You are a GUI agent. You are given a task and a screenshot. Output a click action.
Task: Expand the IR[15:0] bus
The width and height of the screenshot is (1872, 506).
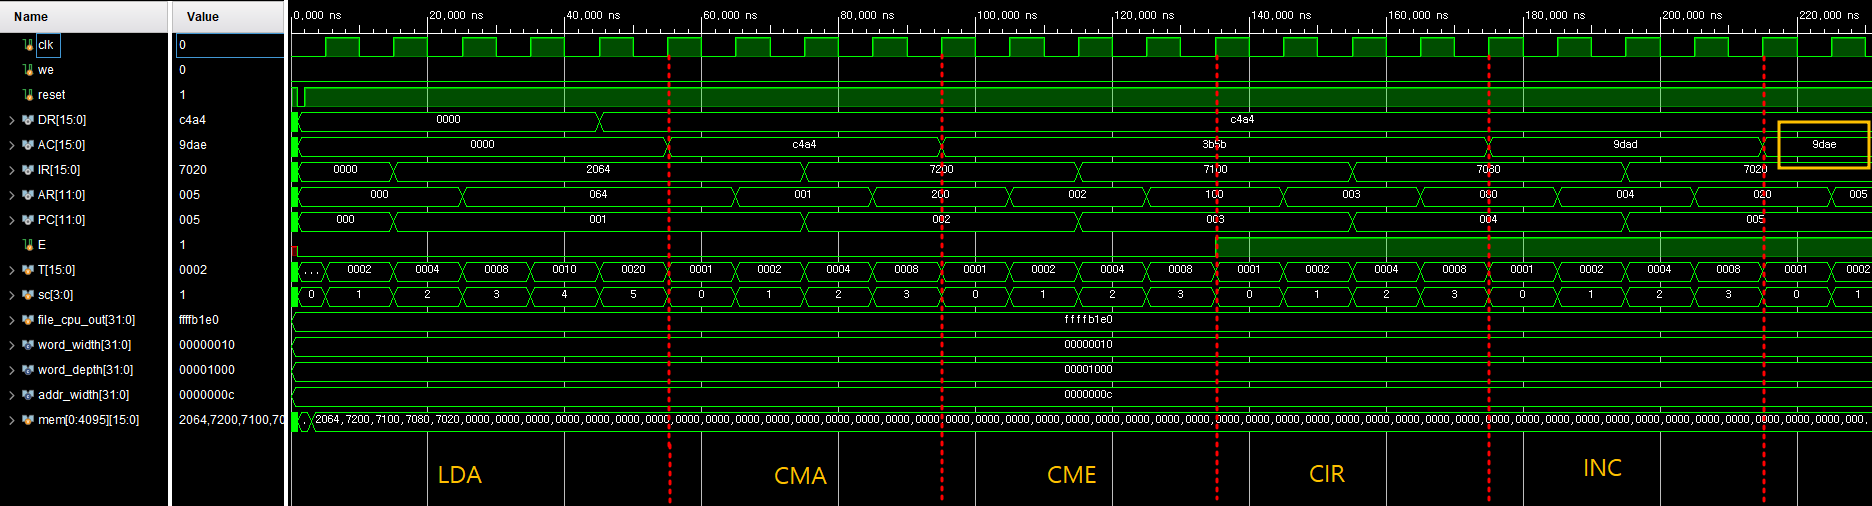tap(12, 170)
